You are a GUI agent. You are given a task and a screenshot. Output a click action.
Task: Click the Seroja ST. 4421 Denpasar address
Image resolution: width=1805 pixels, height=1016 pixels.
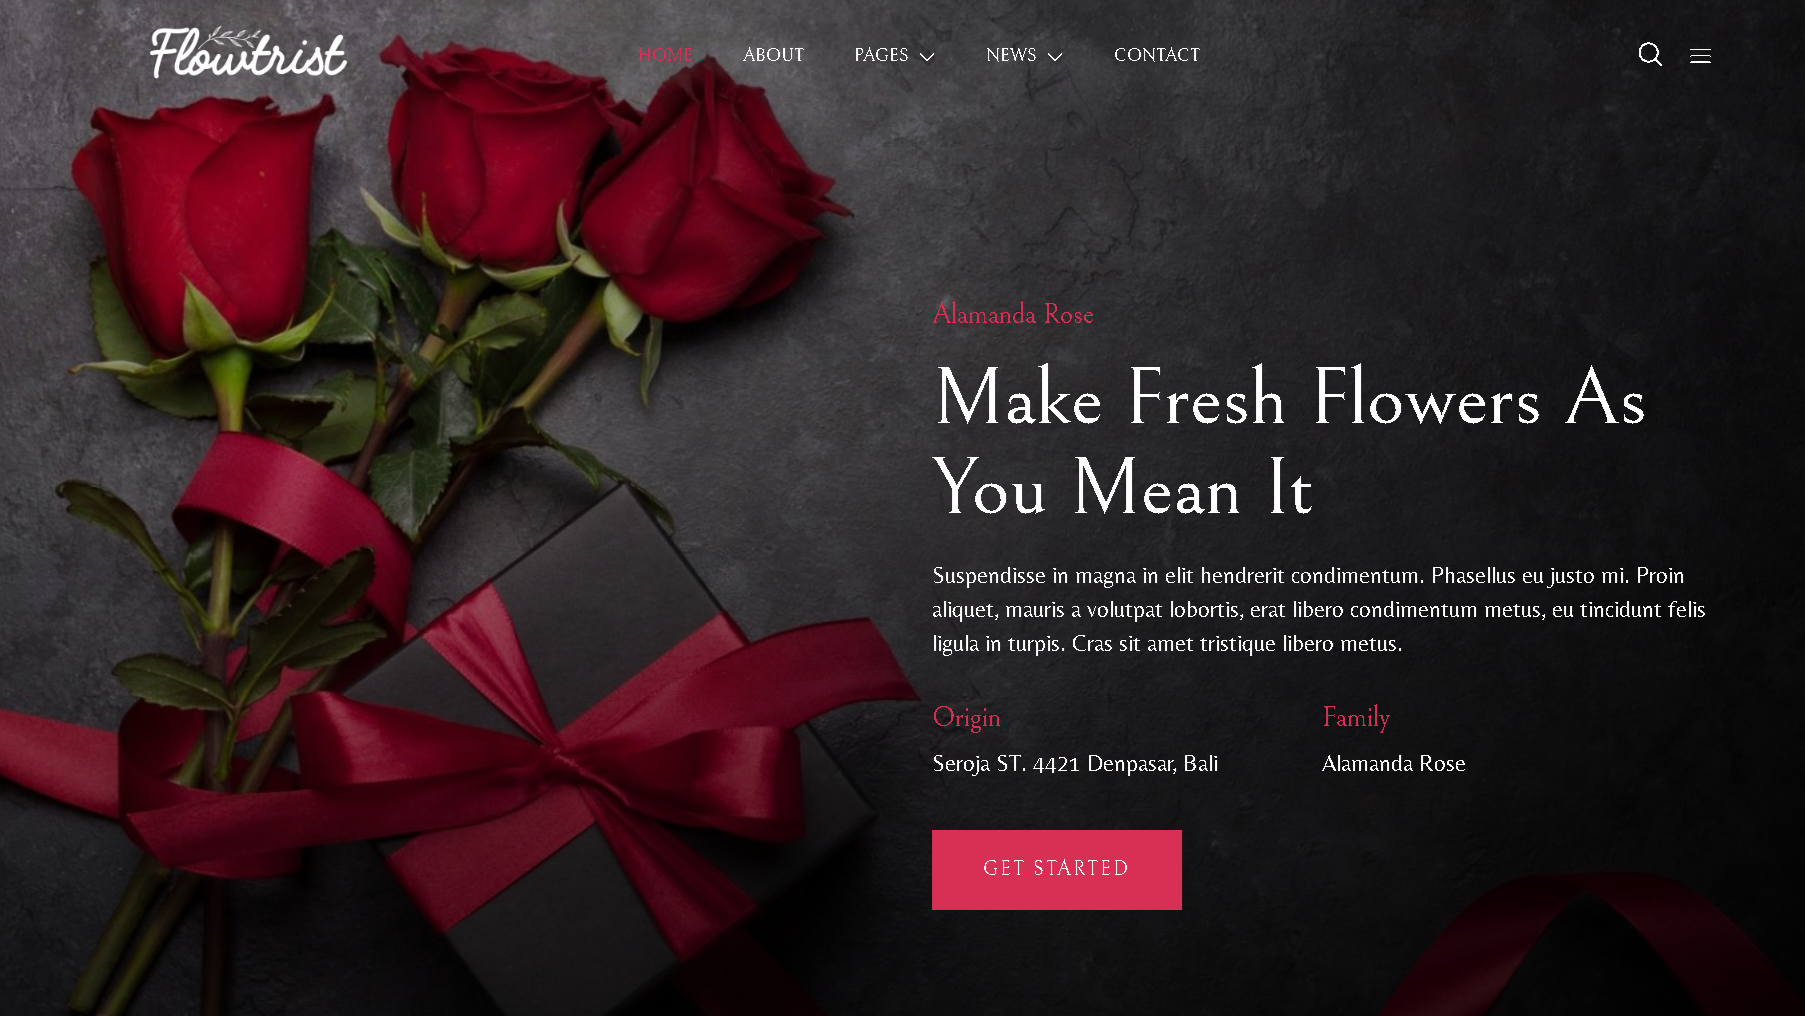coord(1075,764)
